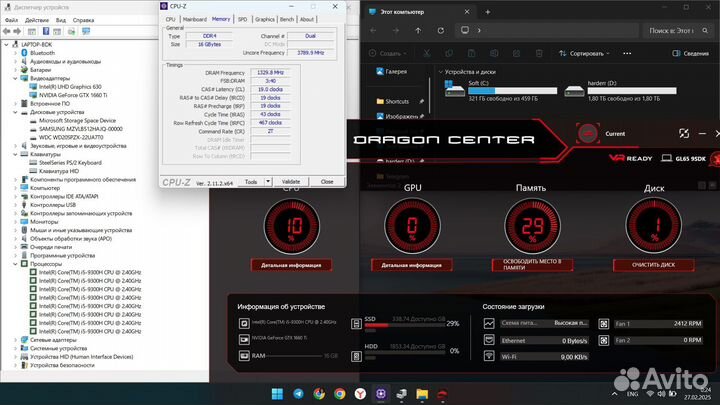Click ENG language indicator in tray
The width and height of the screenshot is (720, 405).
tap(632, 394)
